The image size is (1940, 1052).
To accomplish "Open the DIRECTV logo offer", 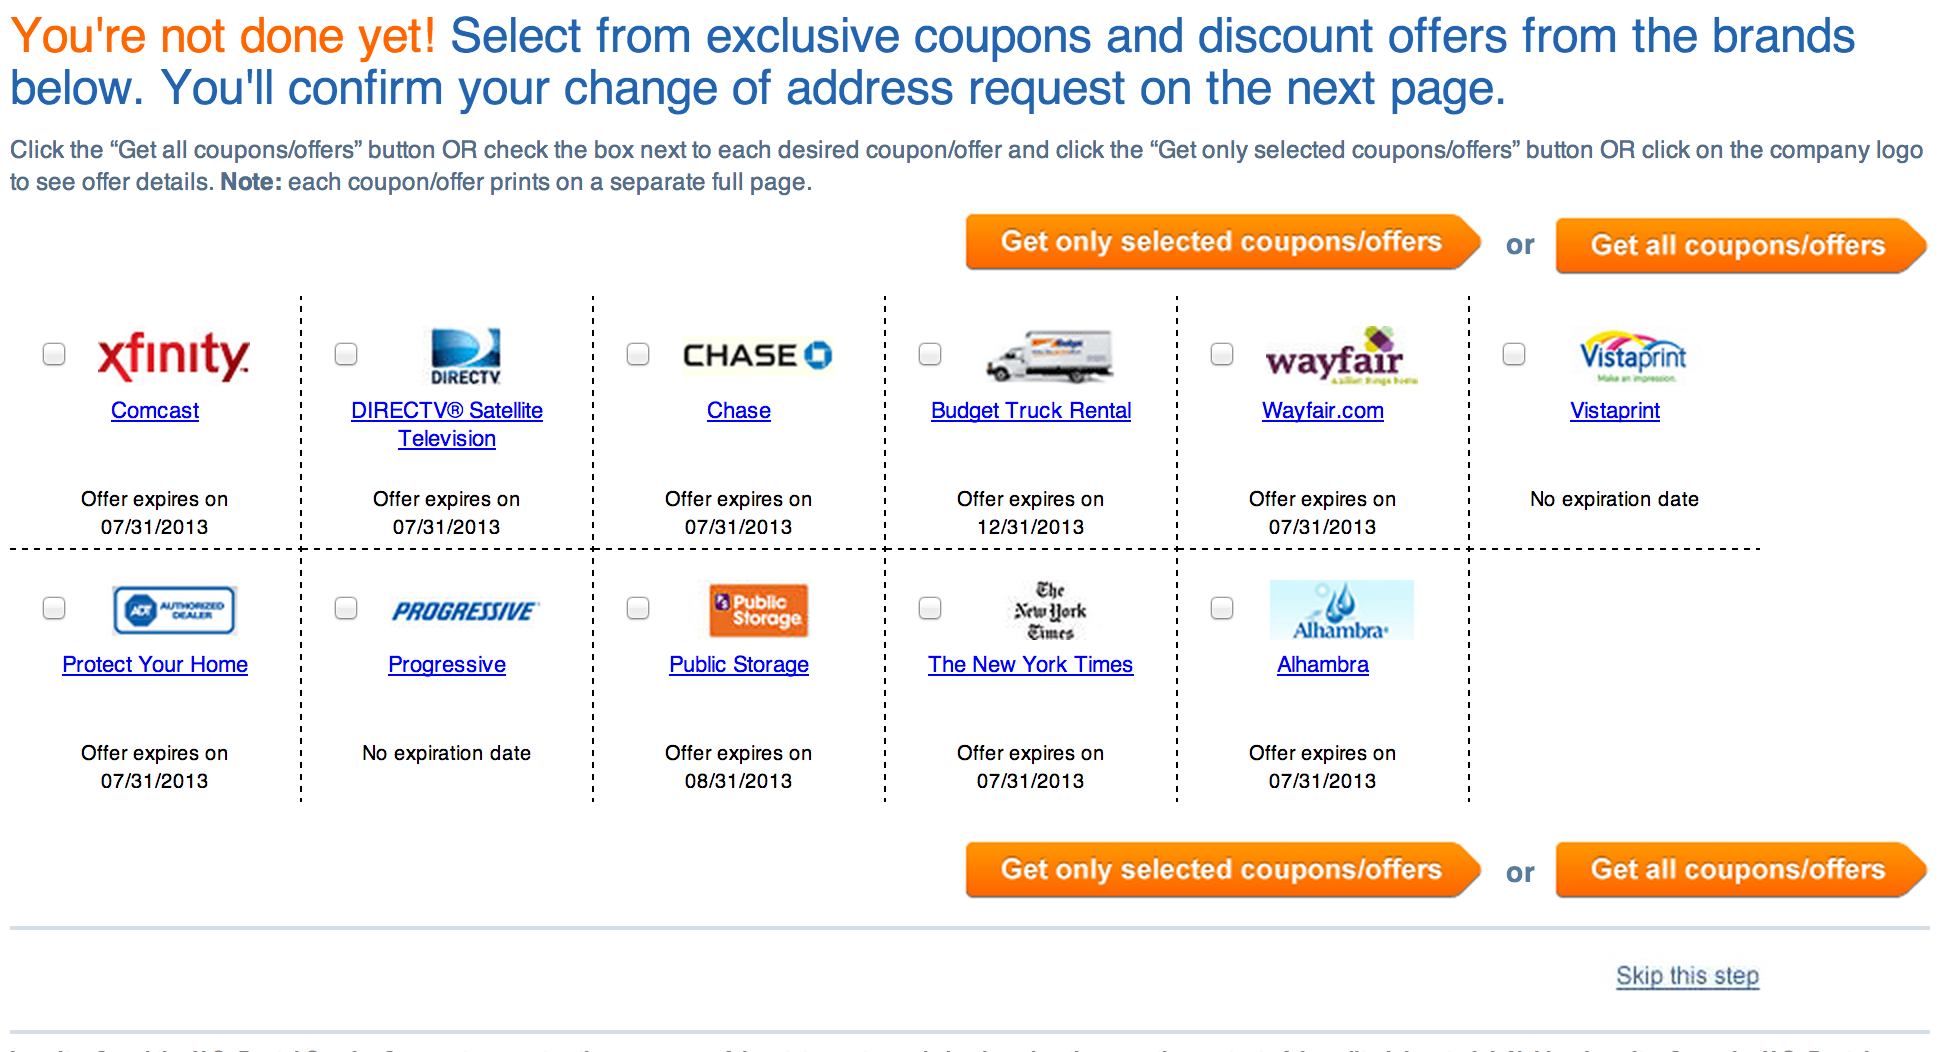I will 465,356.
